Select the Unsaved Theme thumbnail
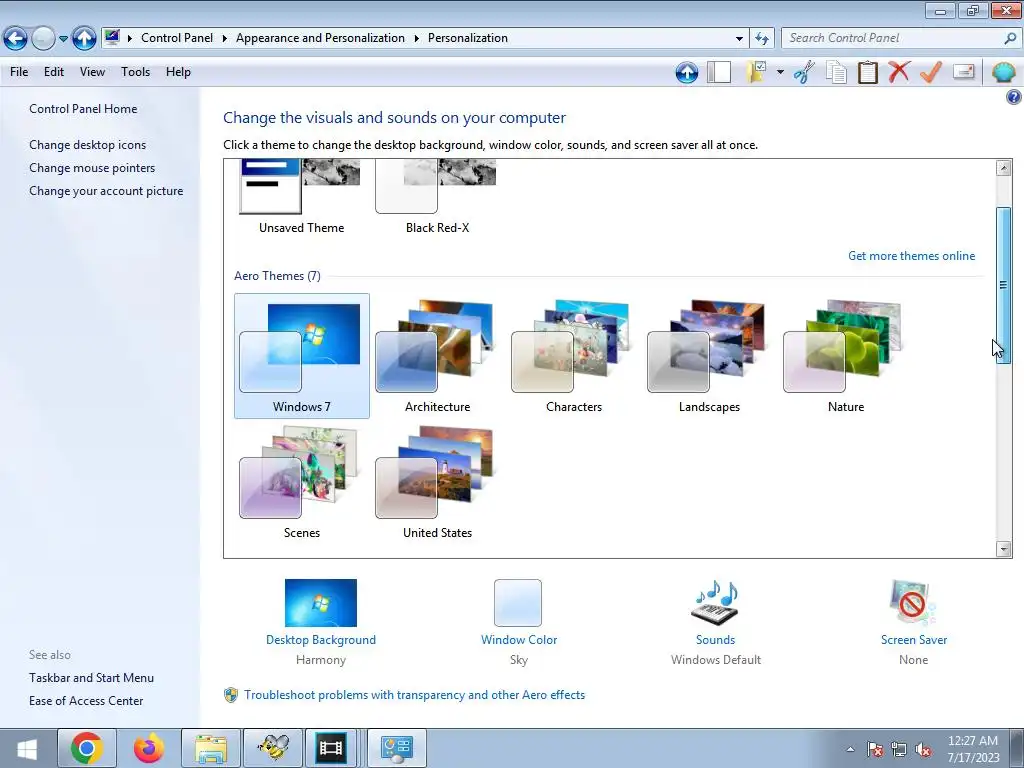 (x=301, y=196)
